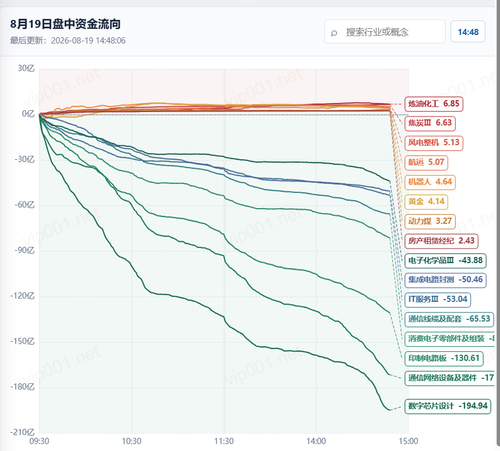Click the 11:30 x-axis time label
This screenshot has height=451, width=500.
tap(224, 441)
